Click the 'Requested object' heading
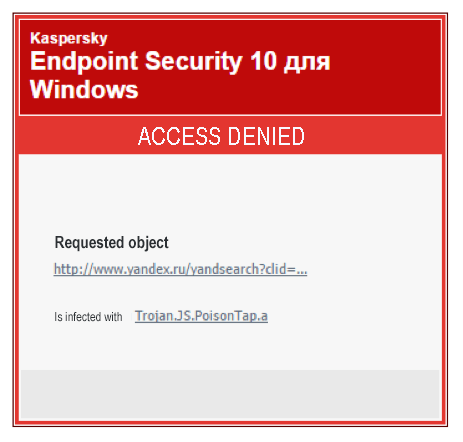463x442 pixels. [x=111, y=243]
